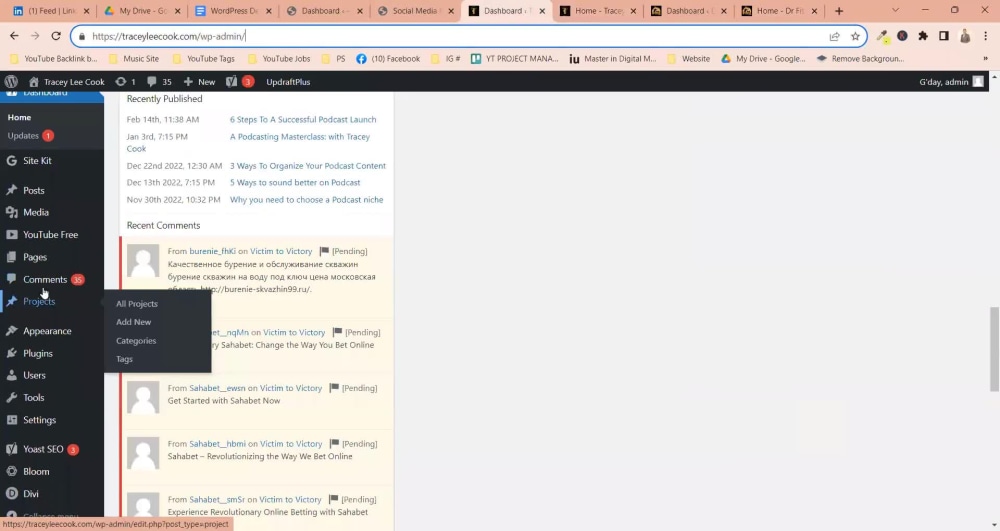Open commenter link Sahabet__hbmi
The height and width of the screenshot is (531, 1000).
click(x=217, y=444)
